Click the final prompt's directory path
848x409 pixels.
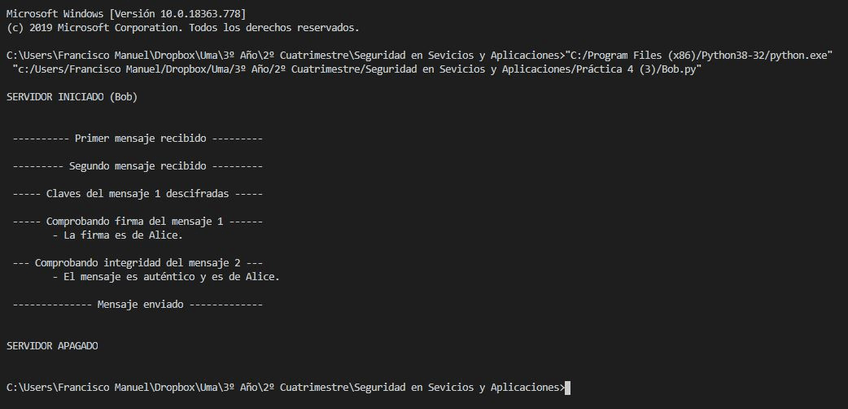click(284, 387)
